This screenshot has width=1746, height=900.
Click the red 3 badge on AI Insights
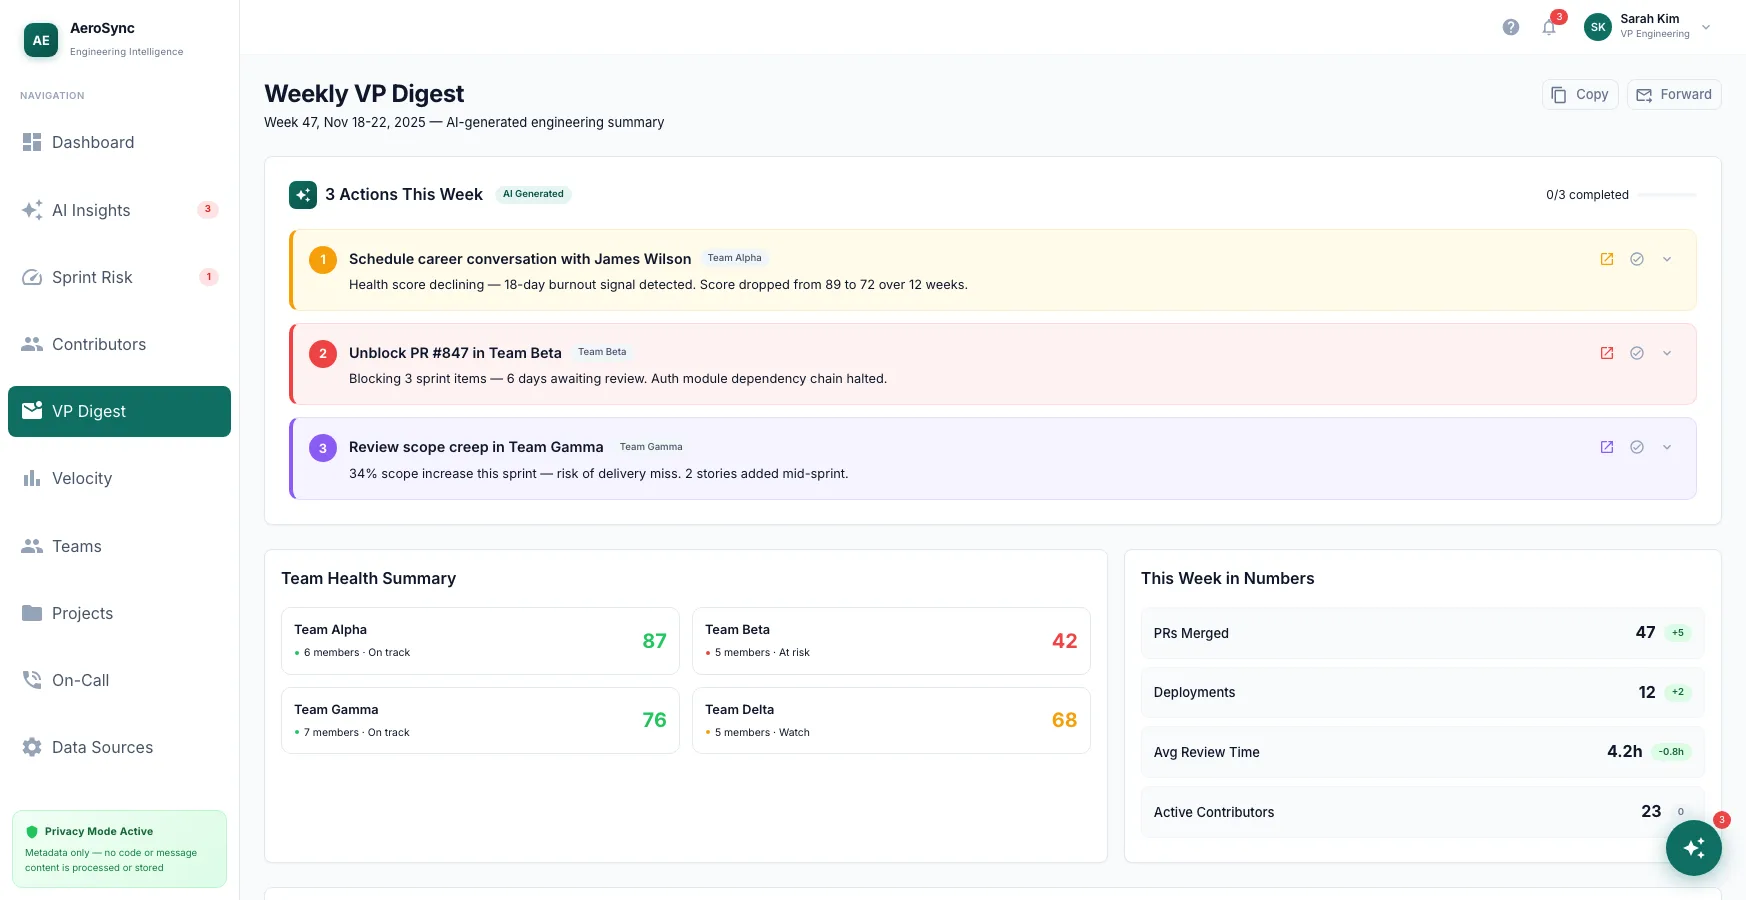pos(208,209)
